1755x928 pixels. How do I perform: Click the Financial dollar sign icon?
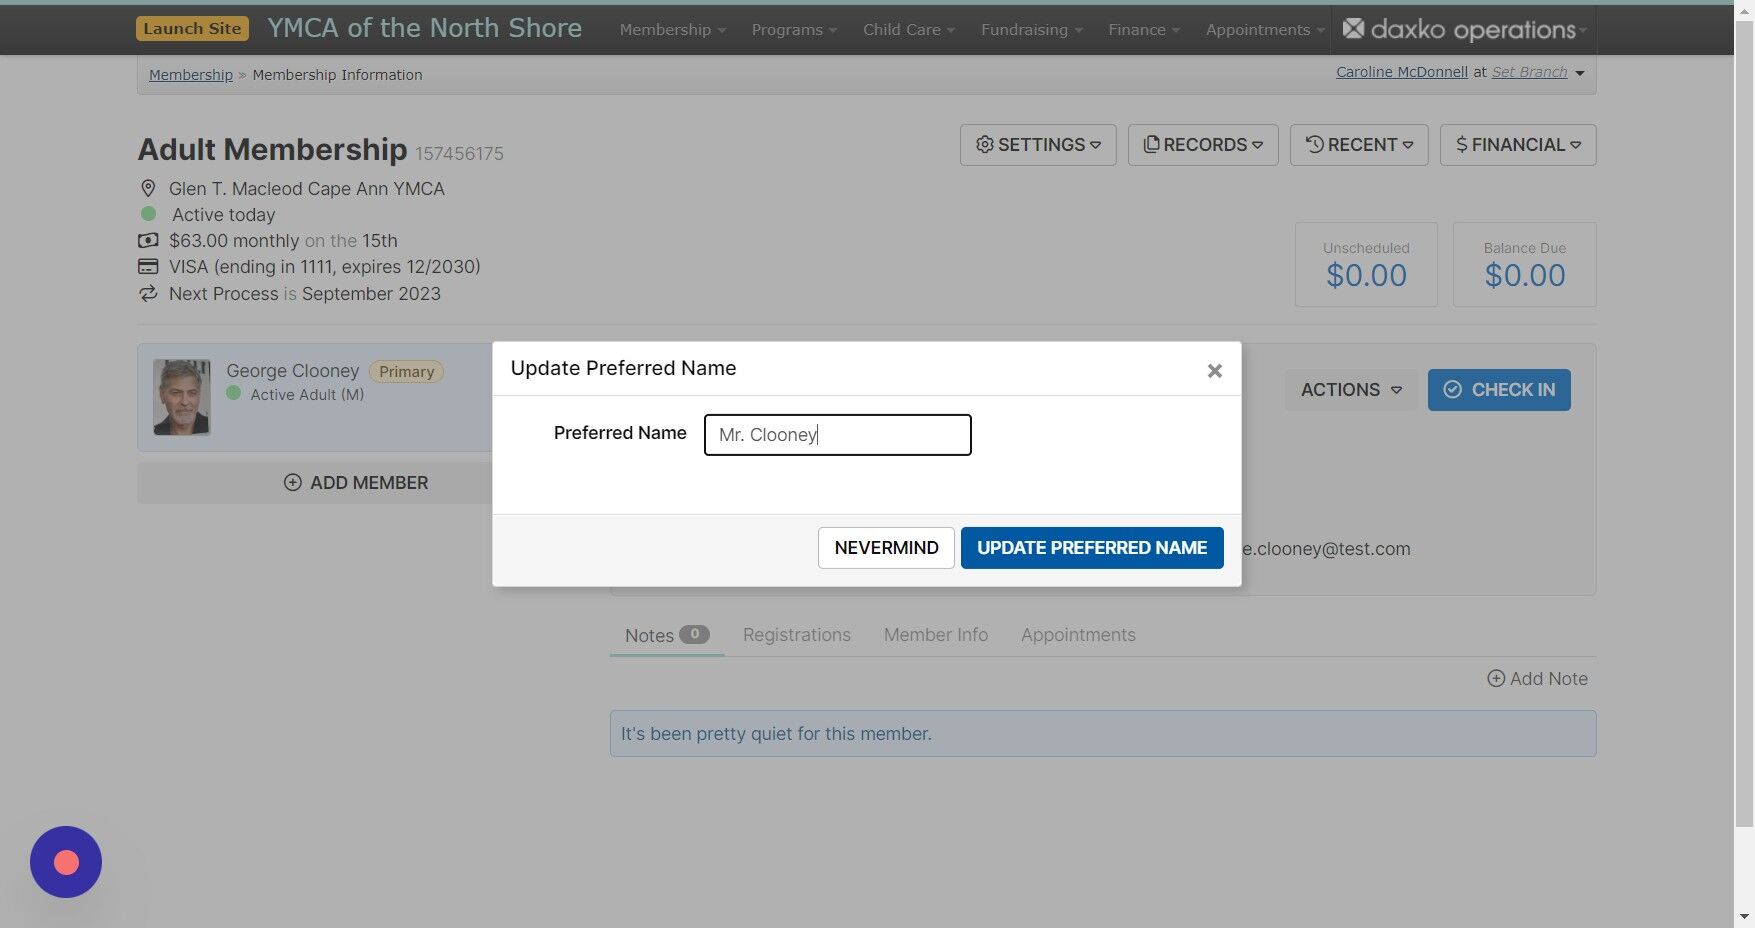[1463, 144]
